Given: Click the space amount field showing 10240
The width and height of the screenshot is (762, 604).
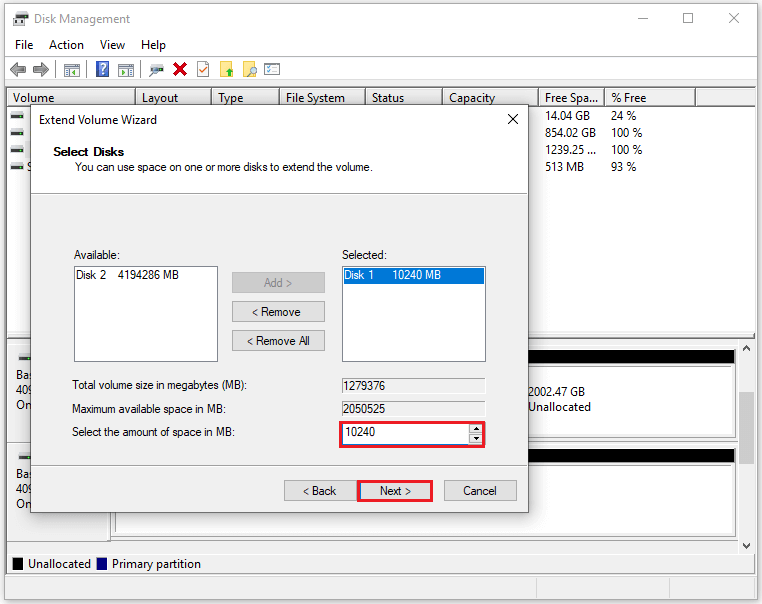Looking at the screenshot, I should click(x=406, y=432).
